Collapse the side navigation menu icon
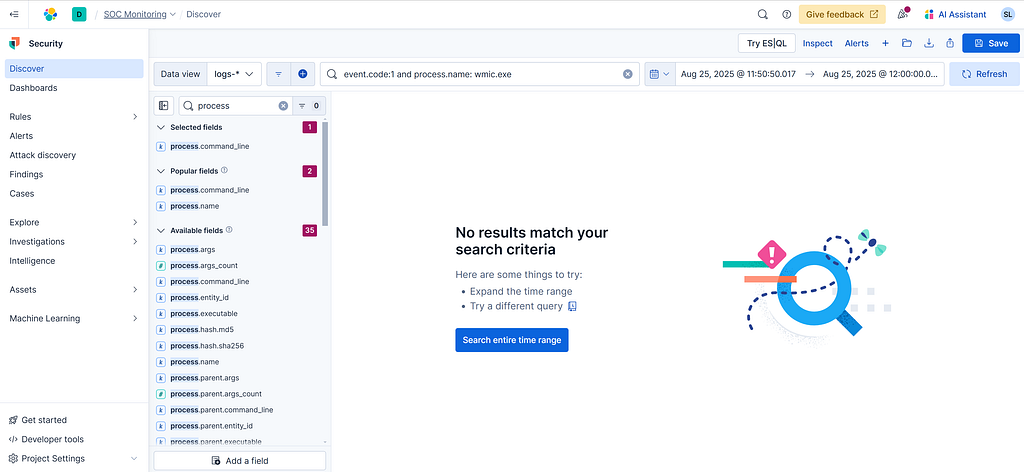 click(x=13, y=14)
